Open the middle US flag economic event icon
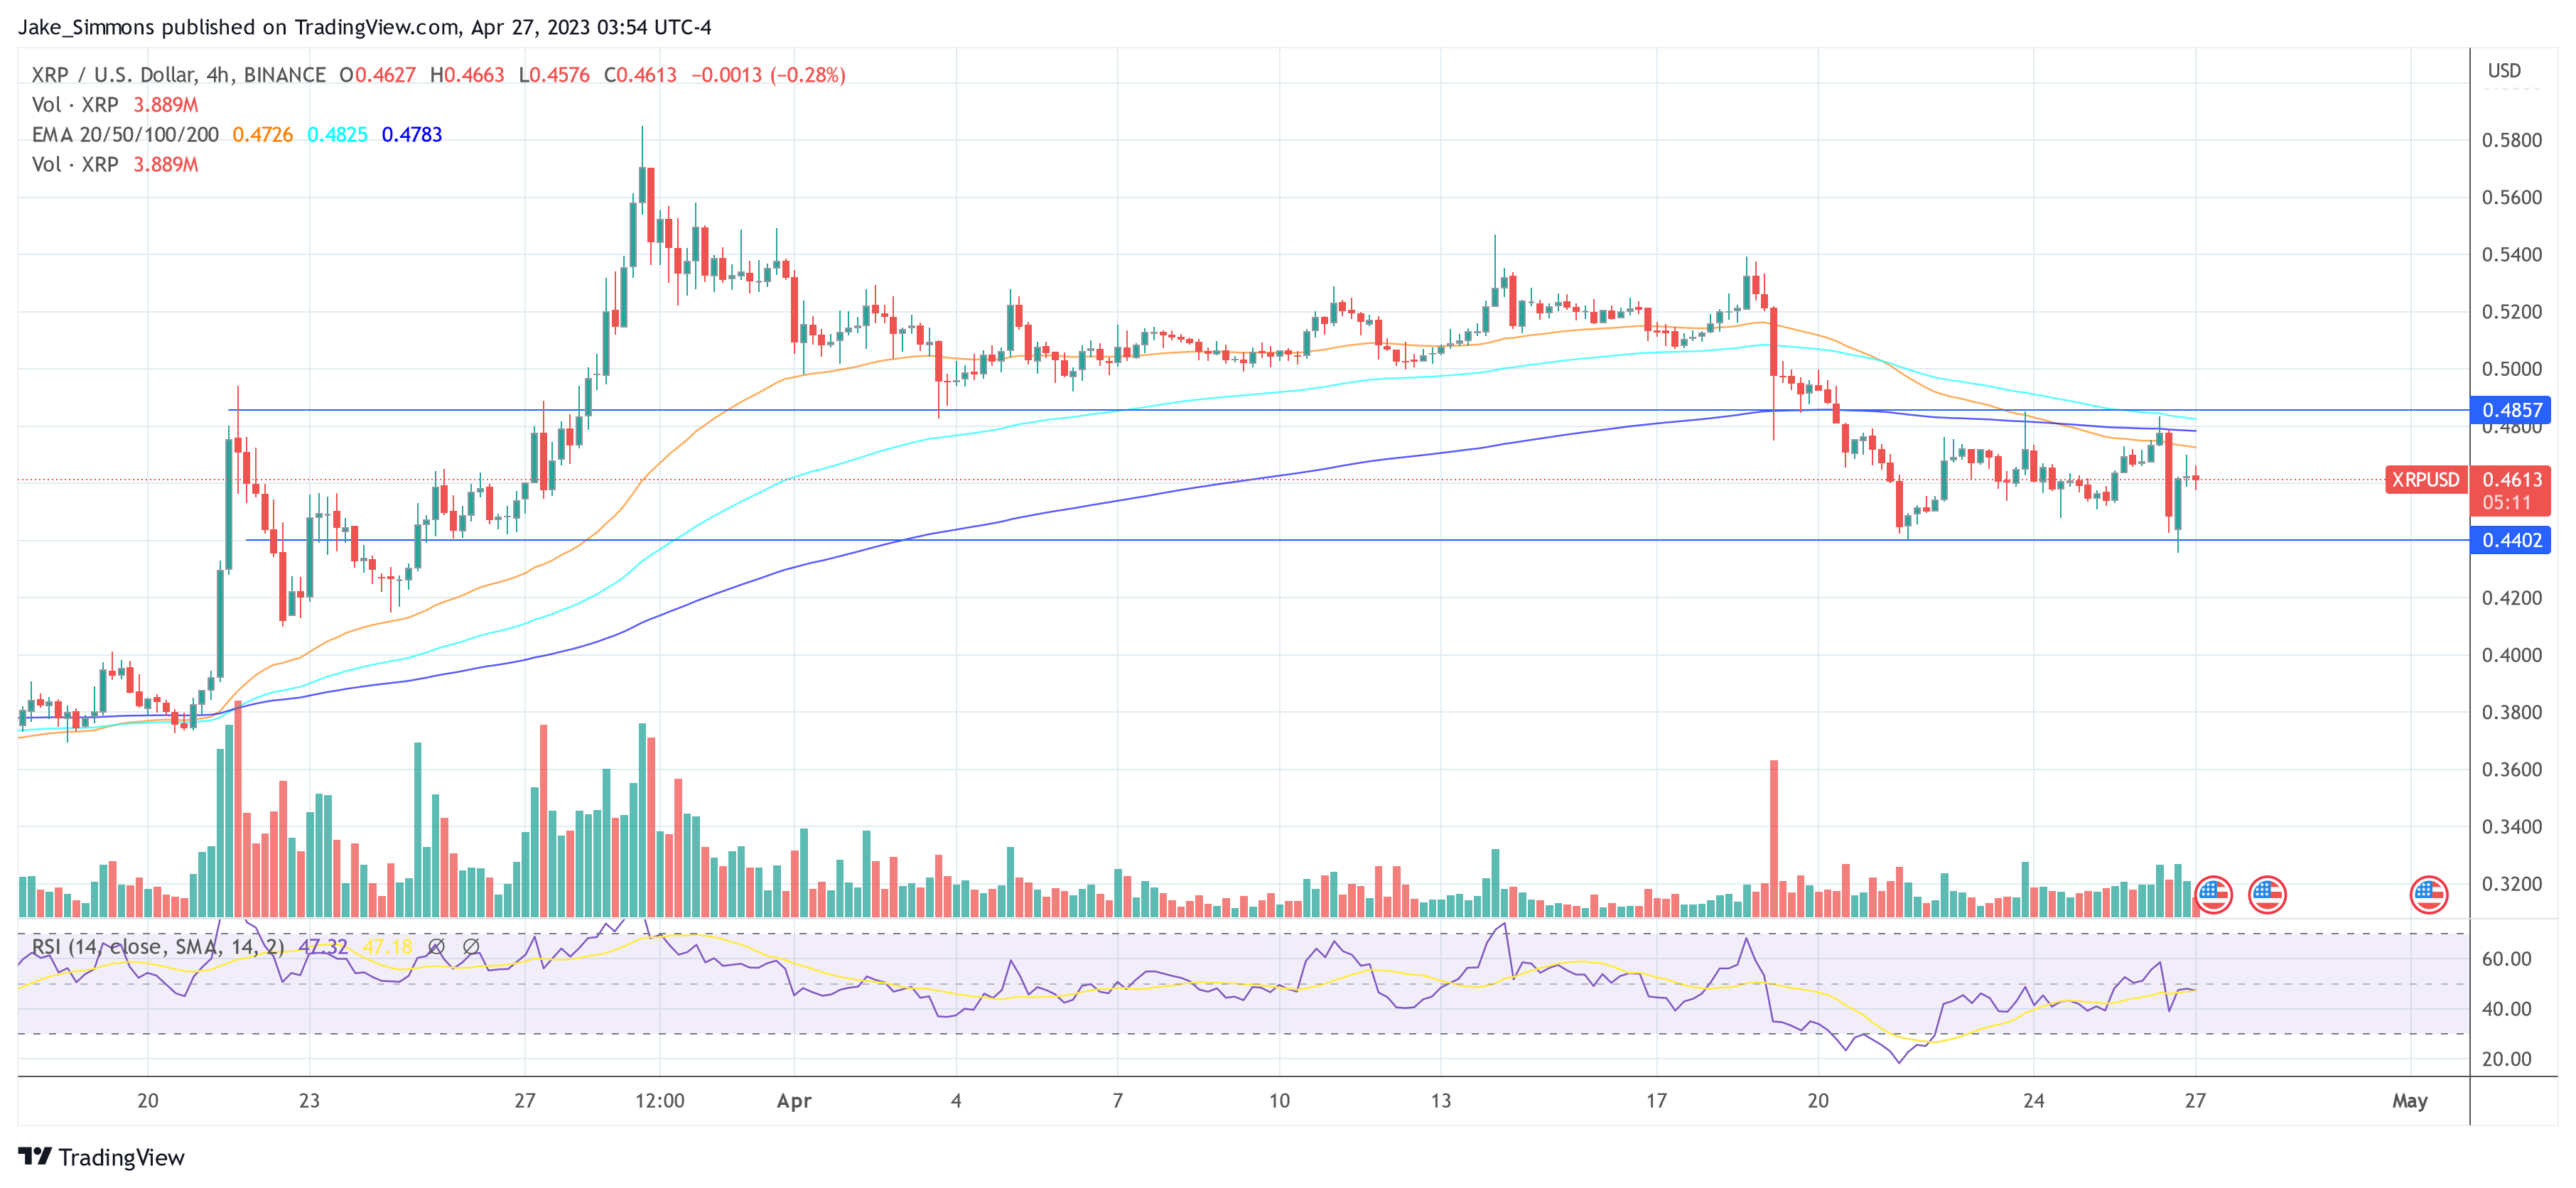This screenshot has width=2576, height=1188. click(x=2267, y=894)
